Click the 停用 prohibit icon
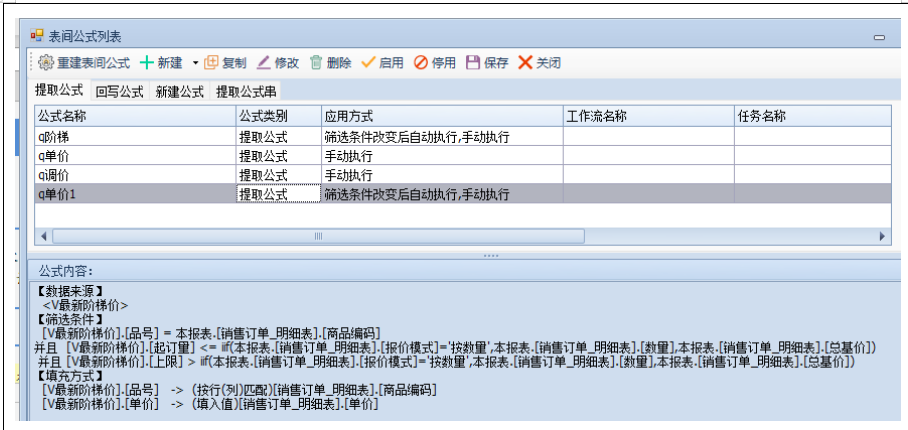 pyautogui.click(x=421, y=62)
